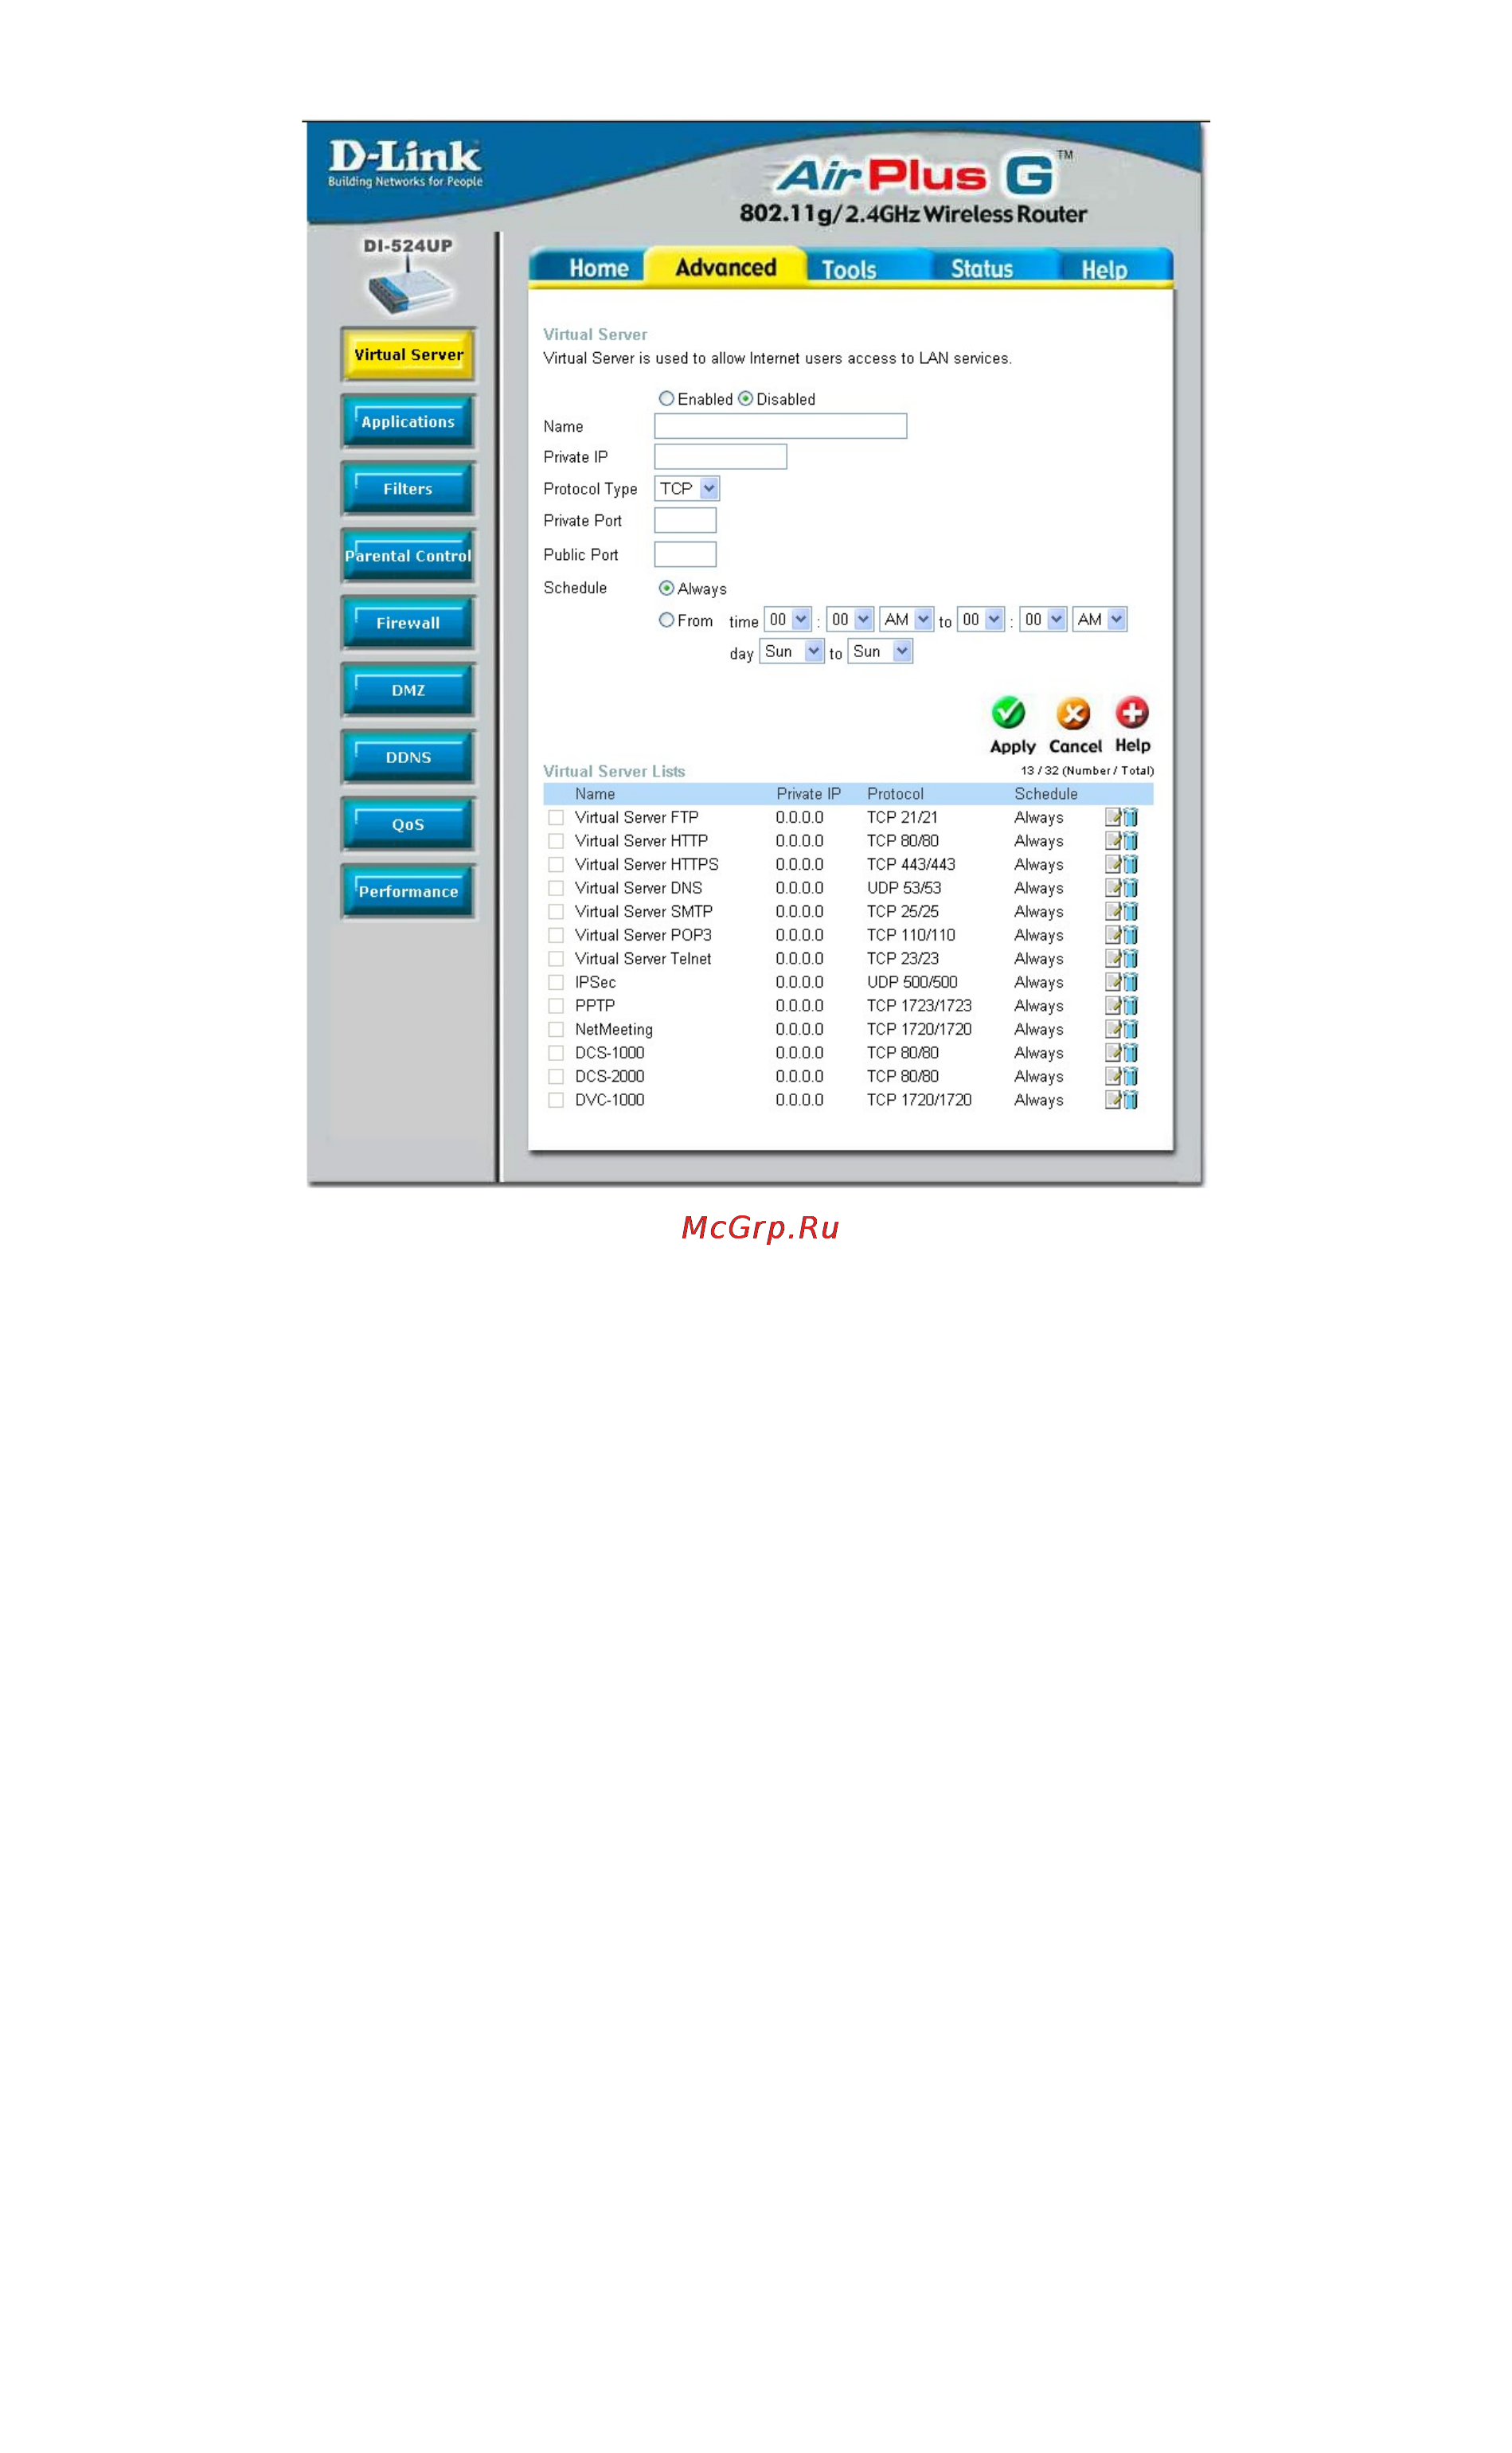Image resolution: width=1512 pixels, height=2453 pixels.
Task: Check the DCS-2000 checkbox
Action: coord(556,1077)
